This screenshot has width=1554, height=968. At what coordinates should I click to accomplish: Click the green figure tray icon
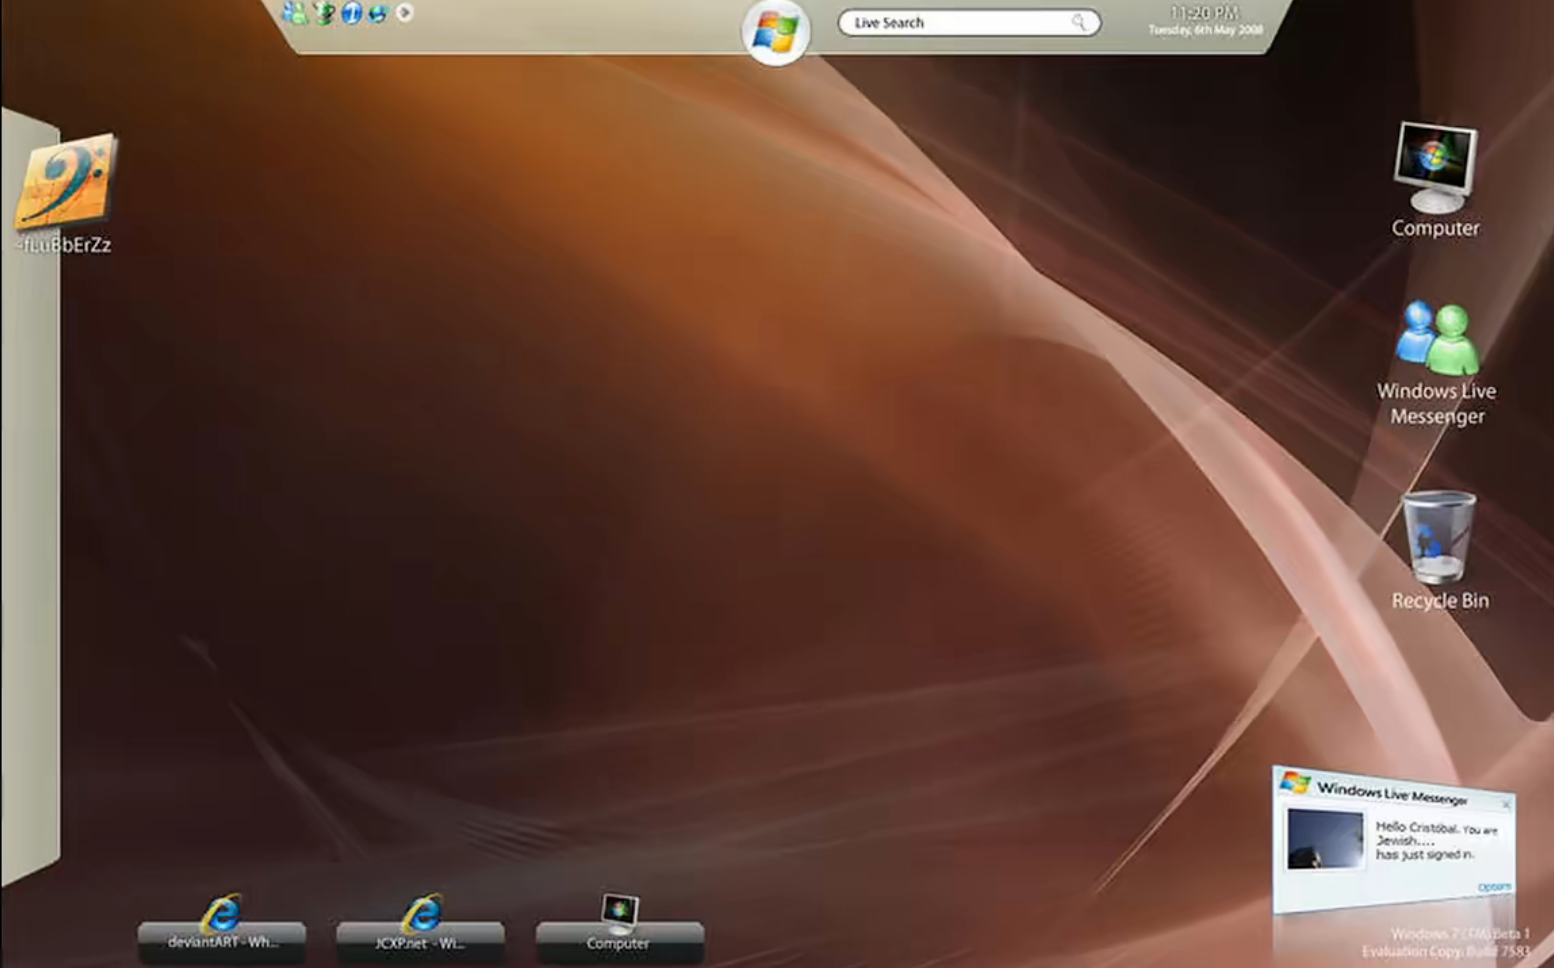(324, 13)
